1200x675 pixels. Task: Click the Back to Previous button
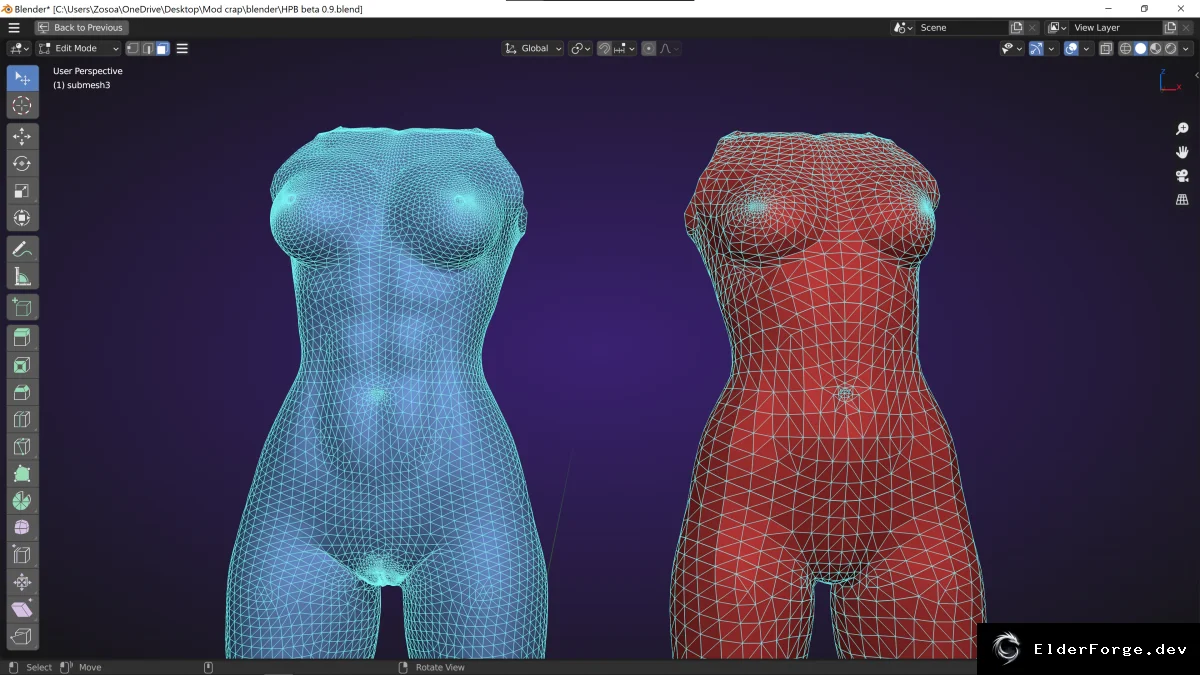point(81,27)
